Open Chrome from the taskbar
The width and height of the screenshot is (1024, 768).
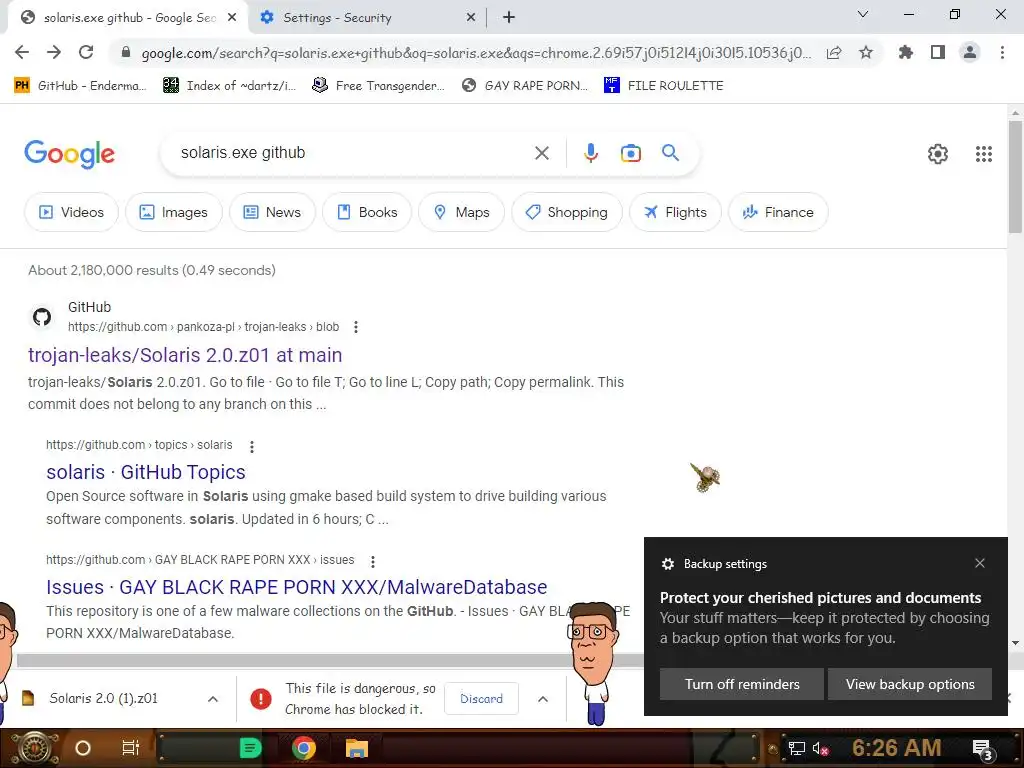[x=304, y=748]
